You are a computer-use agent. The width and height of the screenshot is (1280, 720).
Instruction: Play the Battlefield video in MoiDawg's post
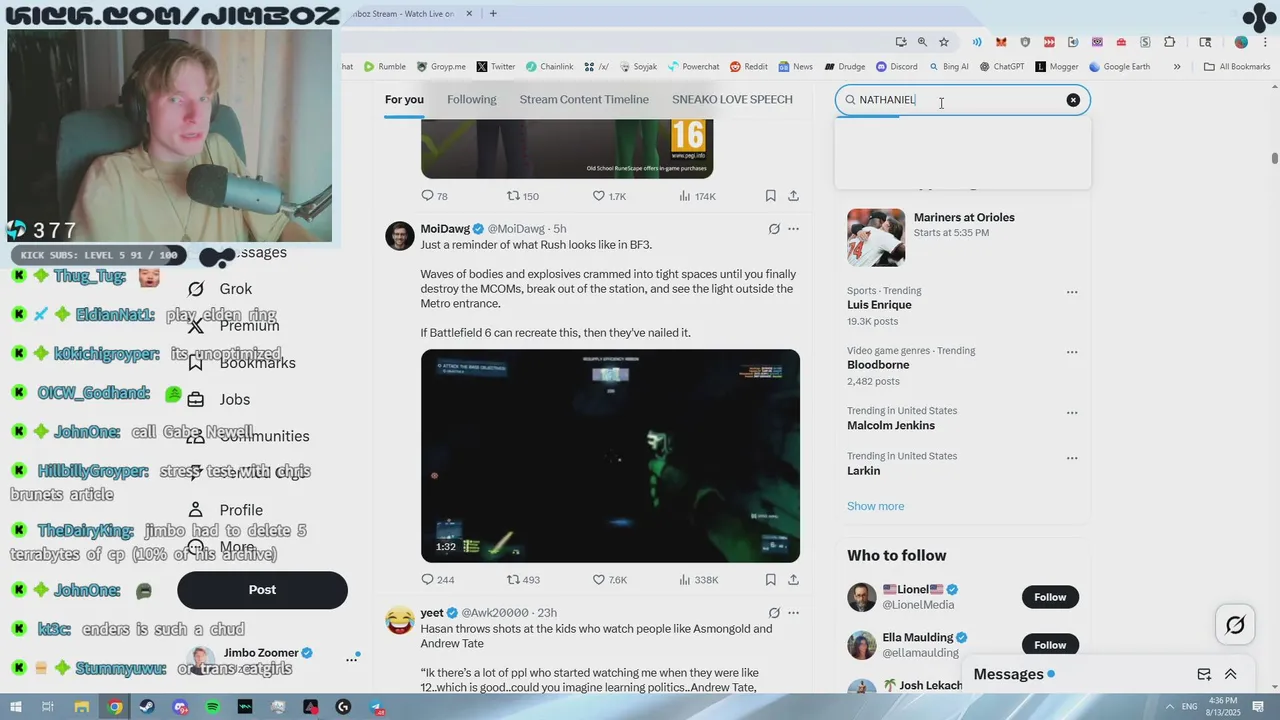(x=610, y=456)
